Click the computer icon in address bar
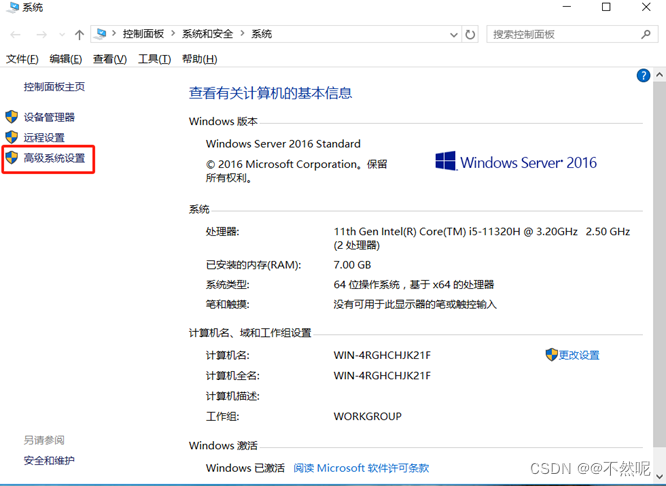This screenshot has height=486, width=666. (x=101, y=34)
